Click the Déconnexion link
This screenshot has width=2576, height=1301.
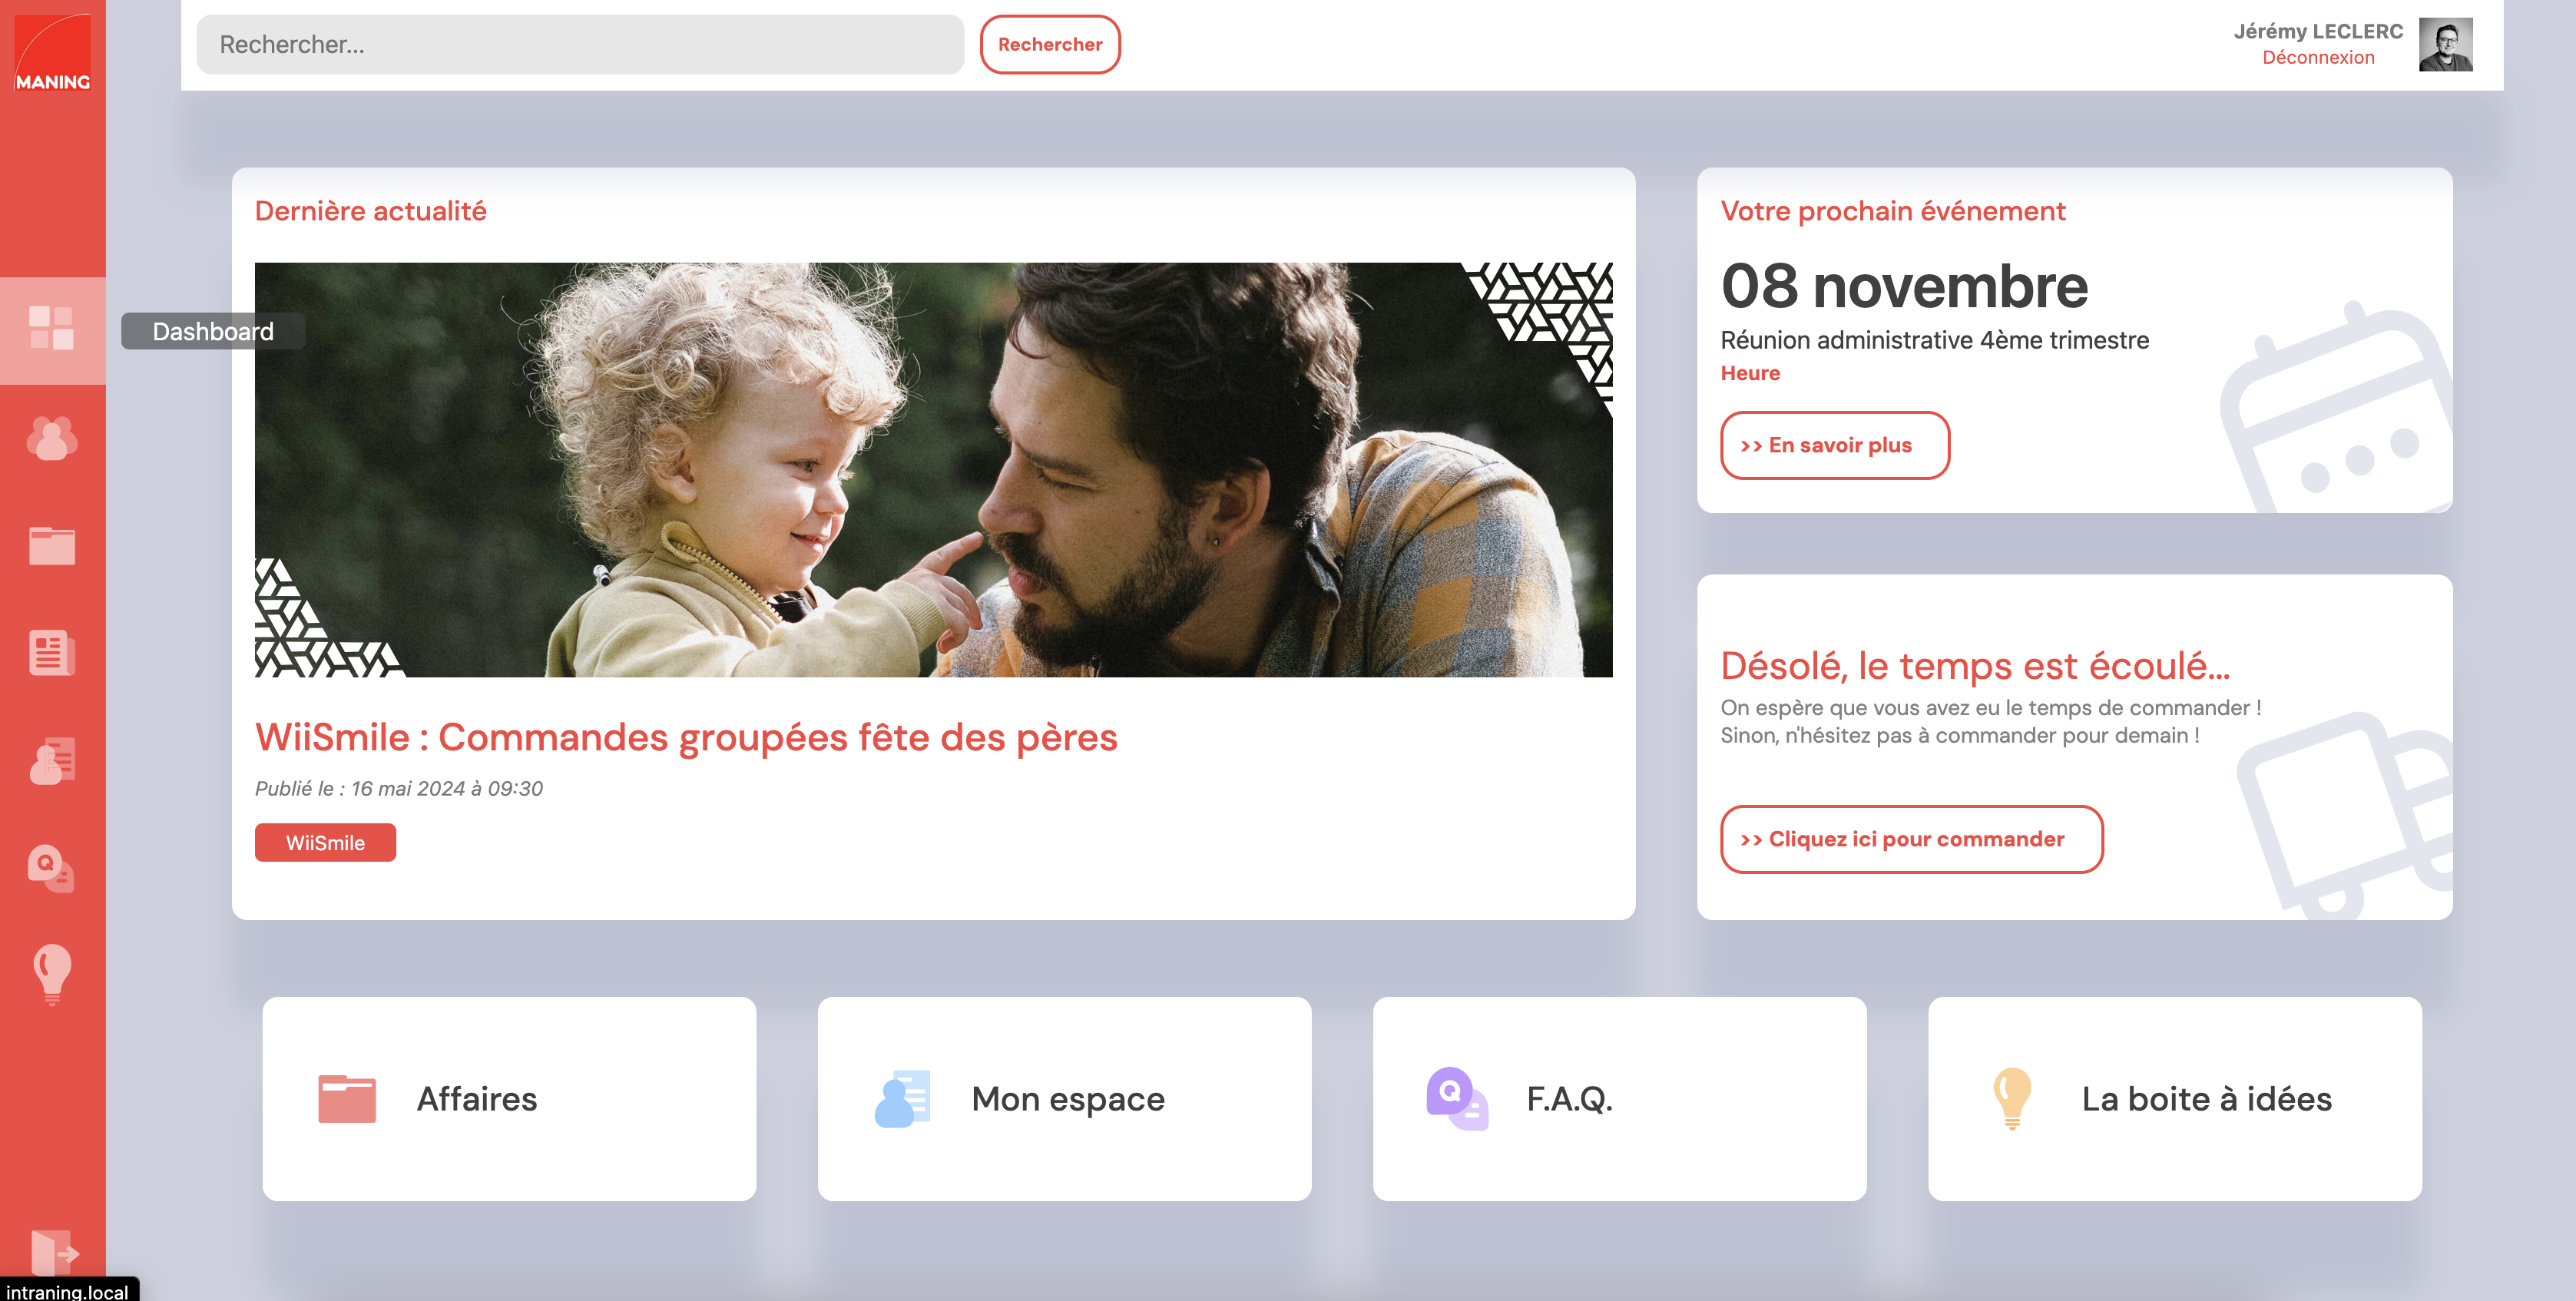click(2318, 57)
